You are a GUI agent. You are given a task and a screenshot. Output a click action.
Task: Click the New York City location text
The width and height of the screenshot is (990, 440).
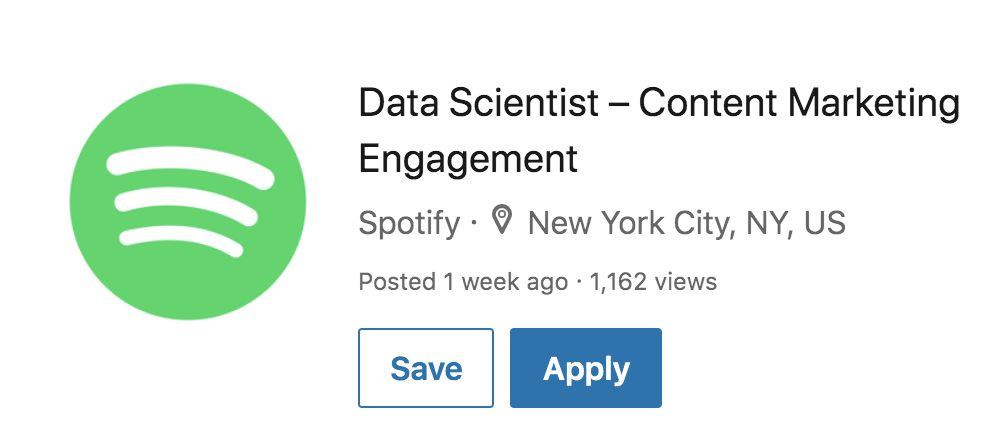pyautogui.click(x=686, y=223)
